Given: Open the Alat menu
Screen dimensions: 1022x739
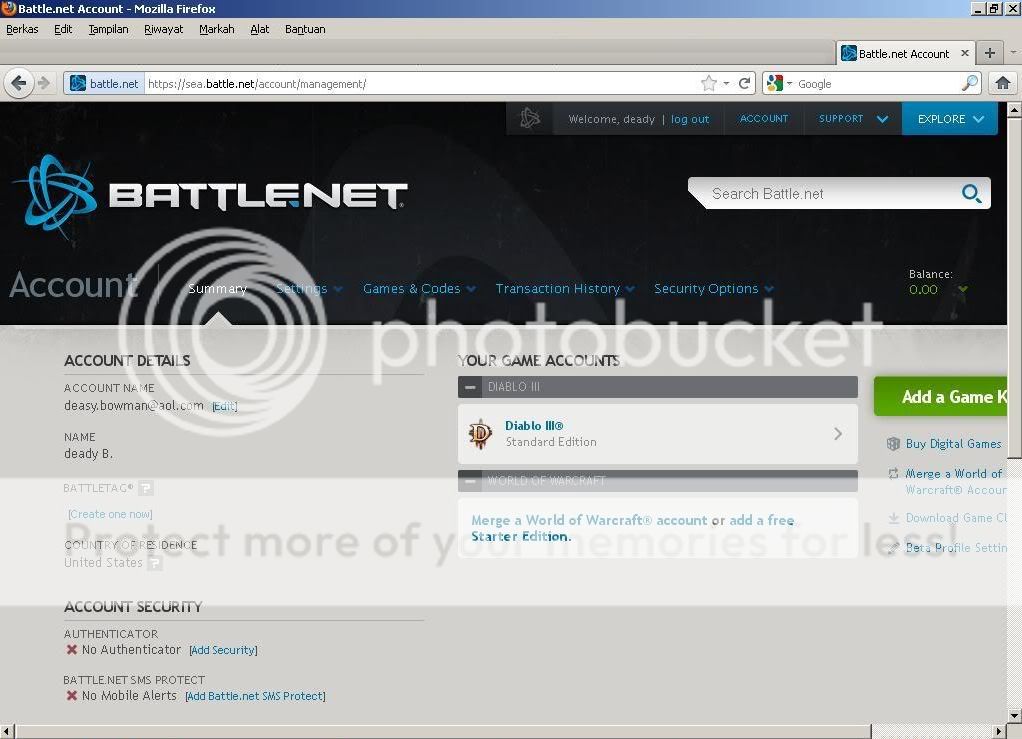Looking at the screenshot, I should [259, 29].
